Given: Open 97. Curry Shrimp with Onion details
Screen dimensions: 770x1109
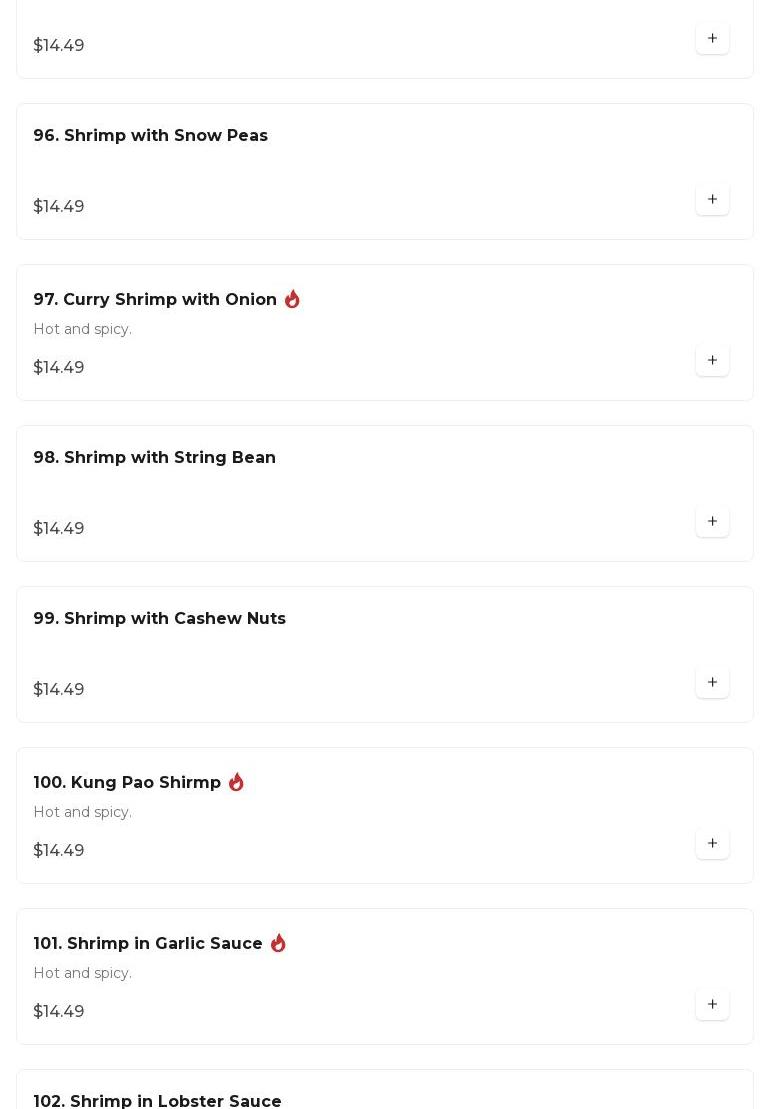Looking at the screenshot, I should pyautogui.click(x=155, y=300).
